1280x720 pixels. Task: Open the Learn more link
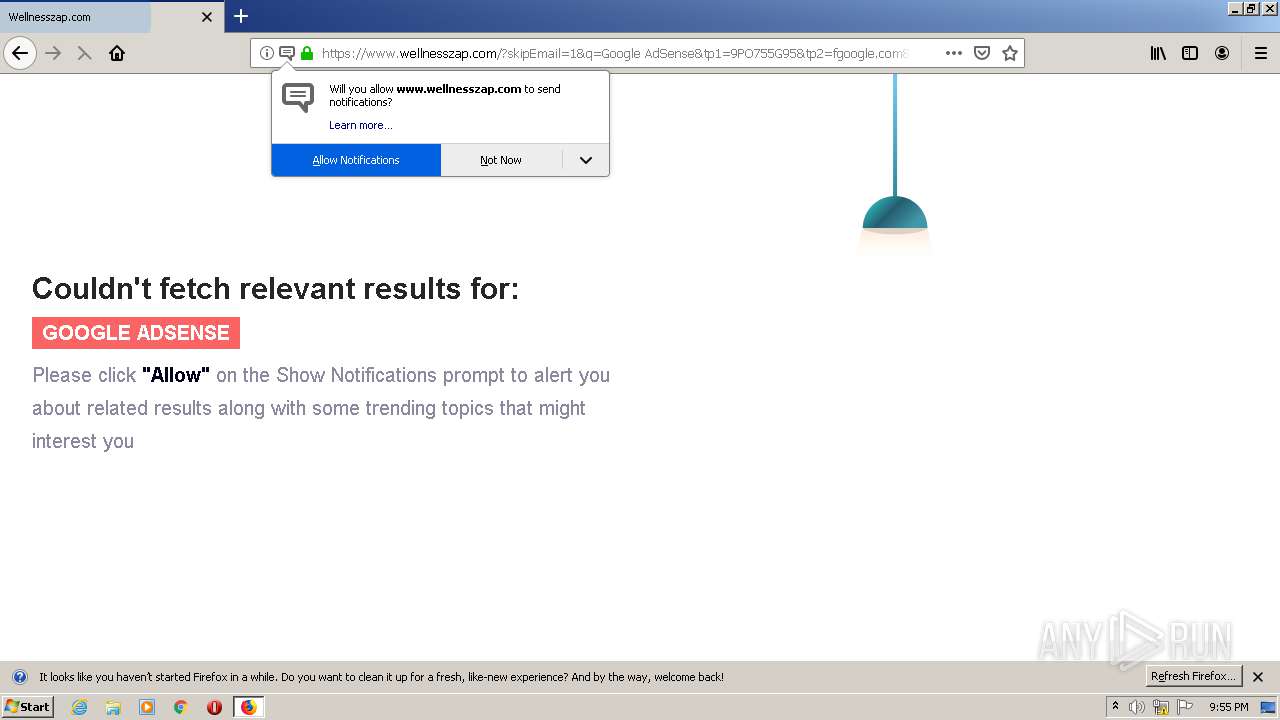(x=360, y=125)
